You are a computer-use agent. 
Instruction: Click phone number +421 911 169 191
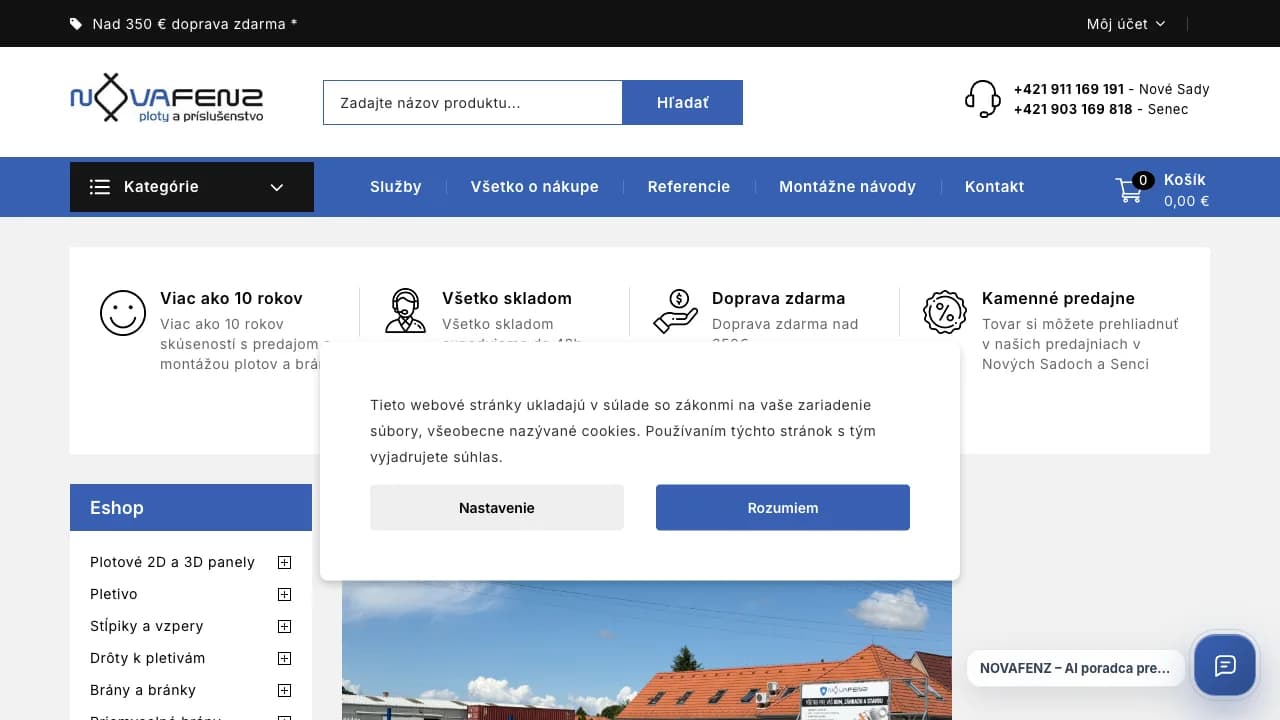(x=1069, y=89)
